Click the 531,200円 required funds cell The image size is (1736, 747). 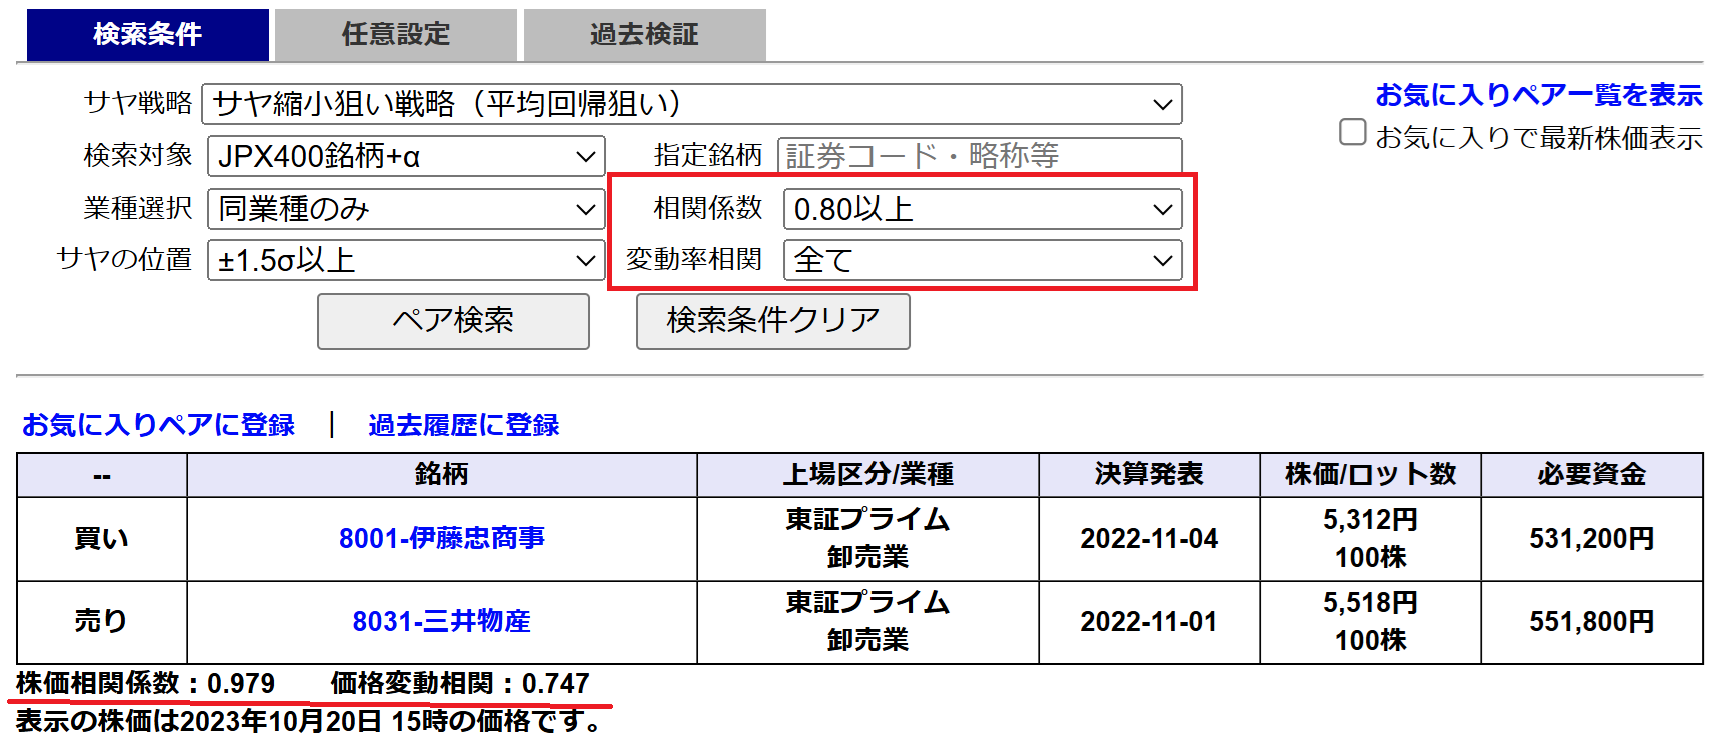(x=1592, y=539)
